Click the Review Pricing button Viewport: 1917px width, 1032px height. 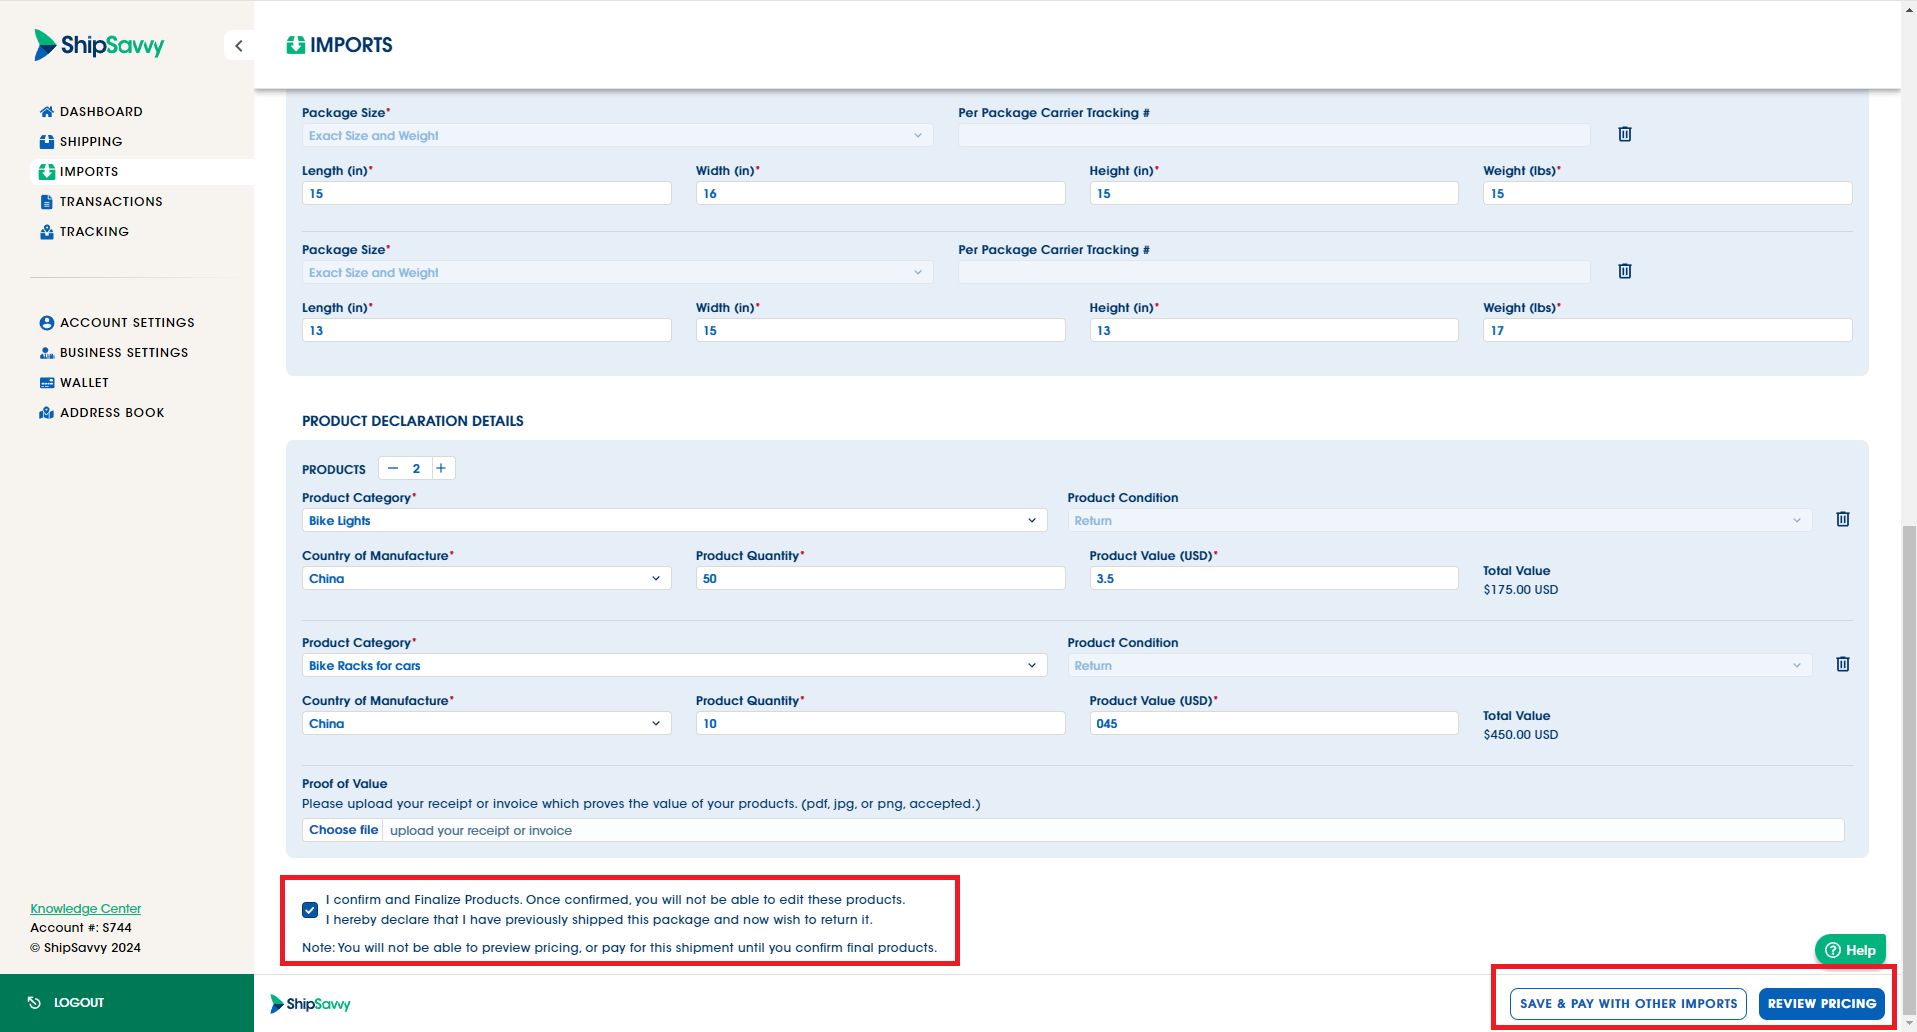1822,1004
